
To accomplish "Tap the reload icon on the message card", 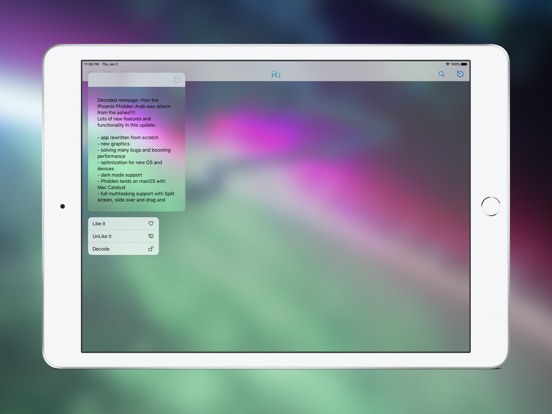I will coord(177,80).
